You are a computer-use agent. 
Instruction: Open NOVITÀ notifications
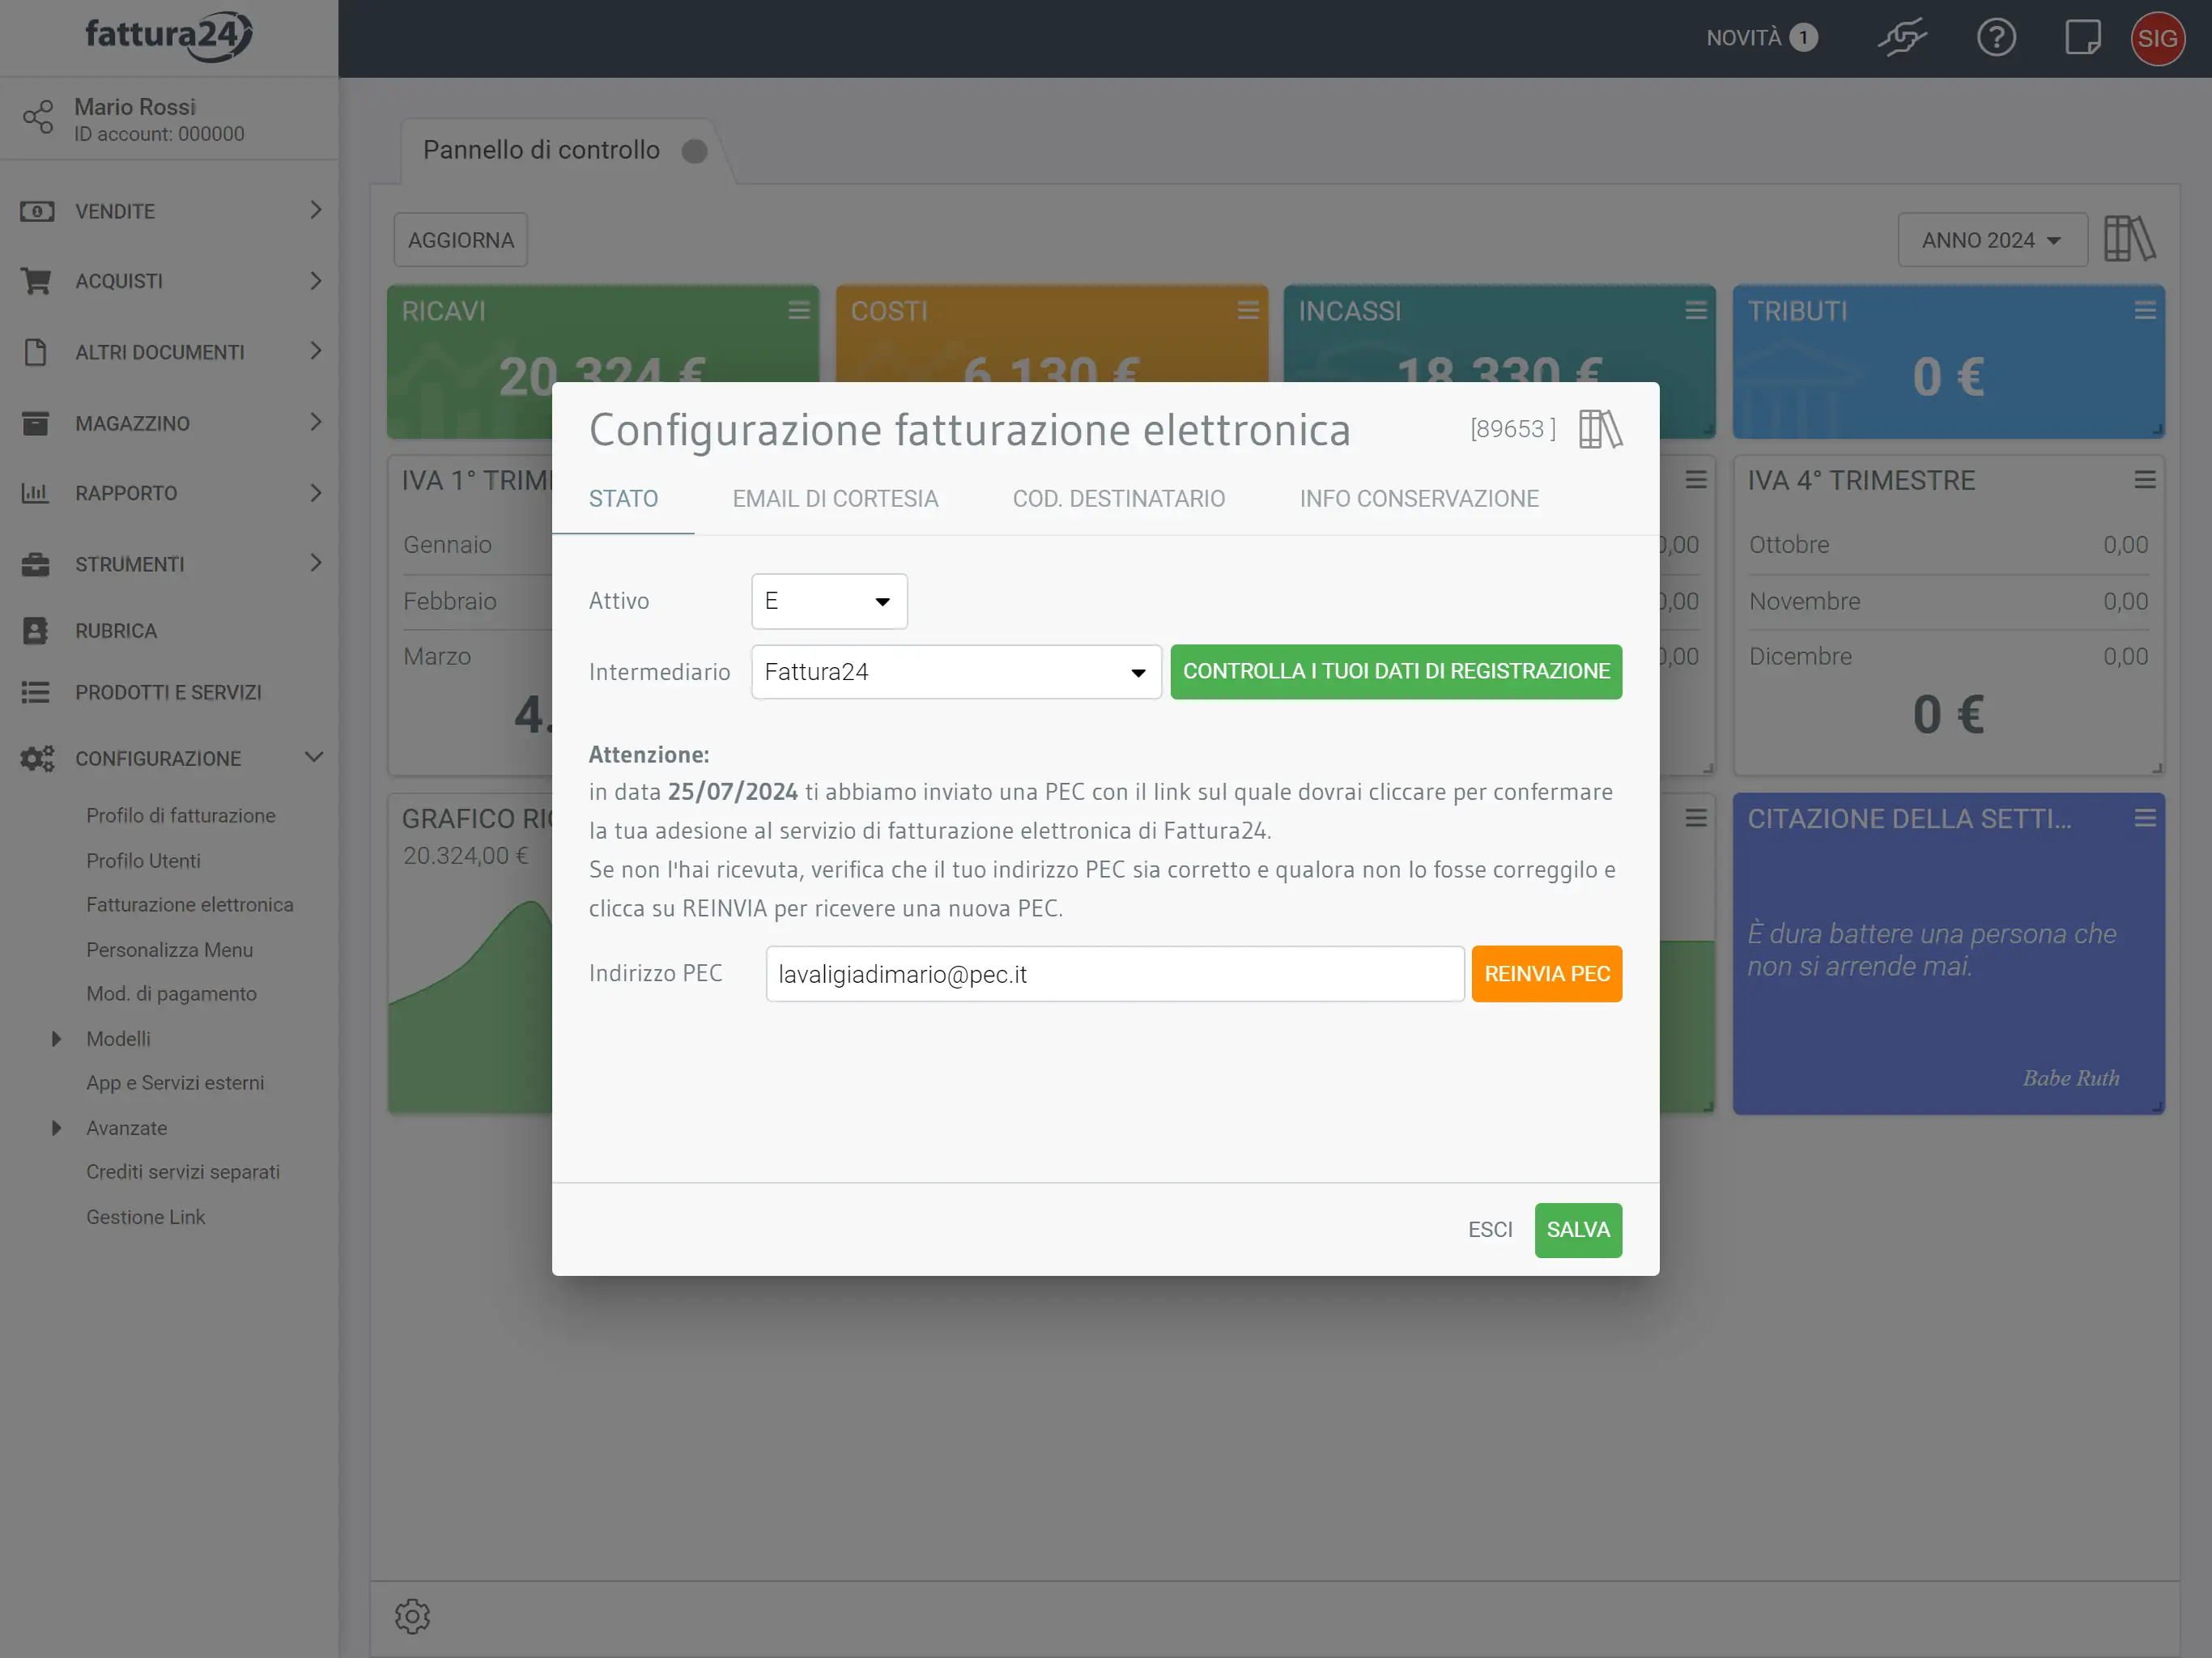coord(1761,38)
